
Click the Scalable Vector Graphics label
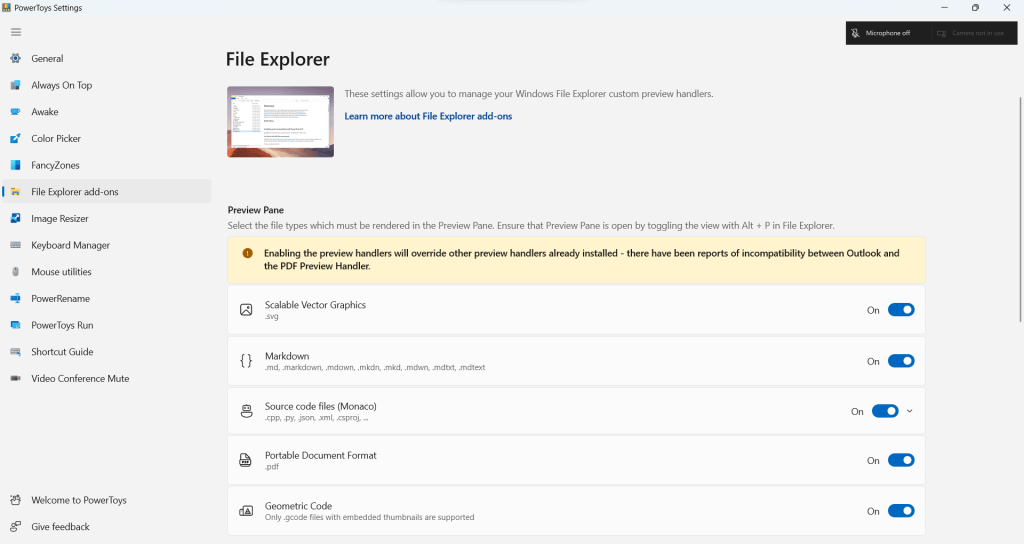pos(315,305)
